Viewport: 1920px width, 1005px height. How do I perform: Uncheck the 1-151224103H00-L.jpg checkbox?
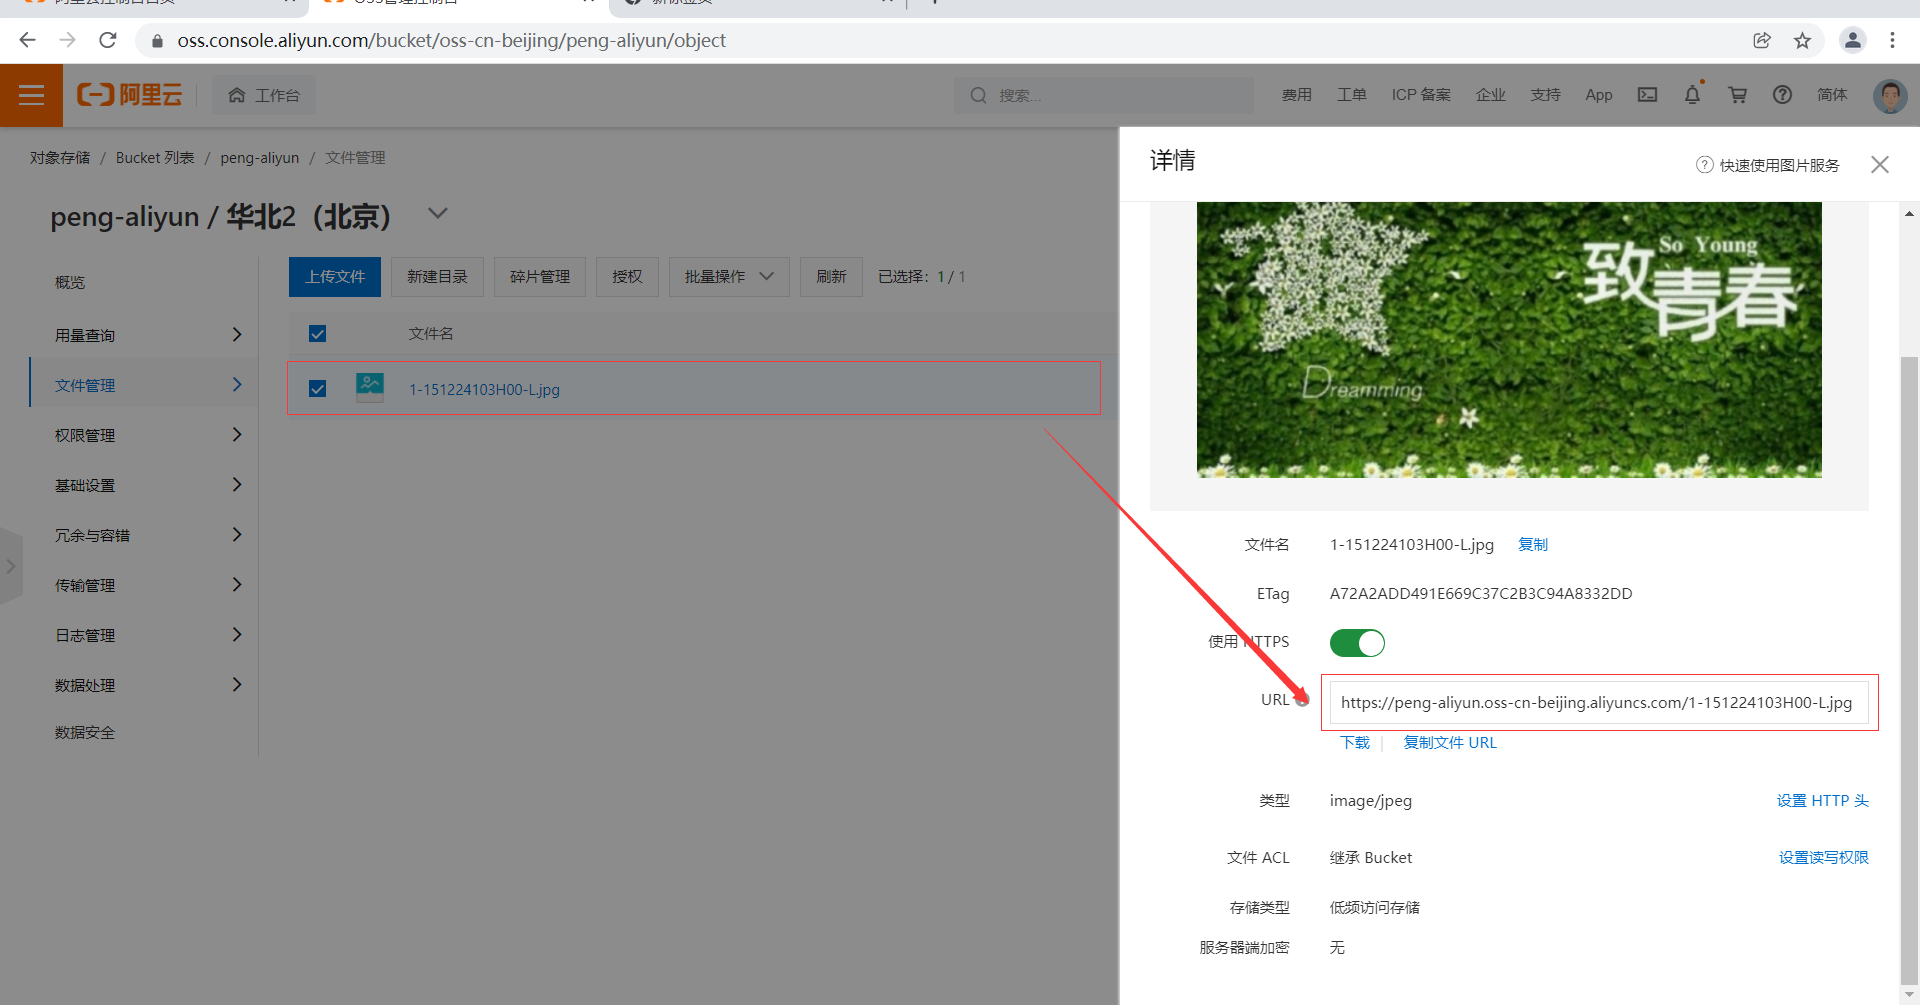pos(317,388)
